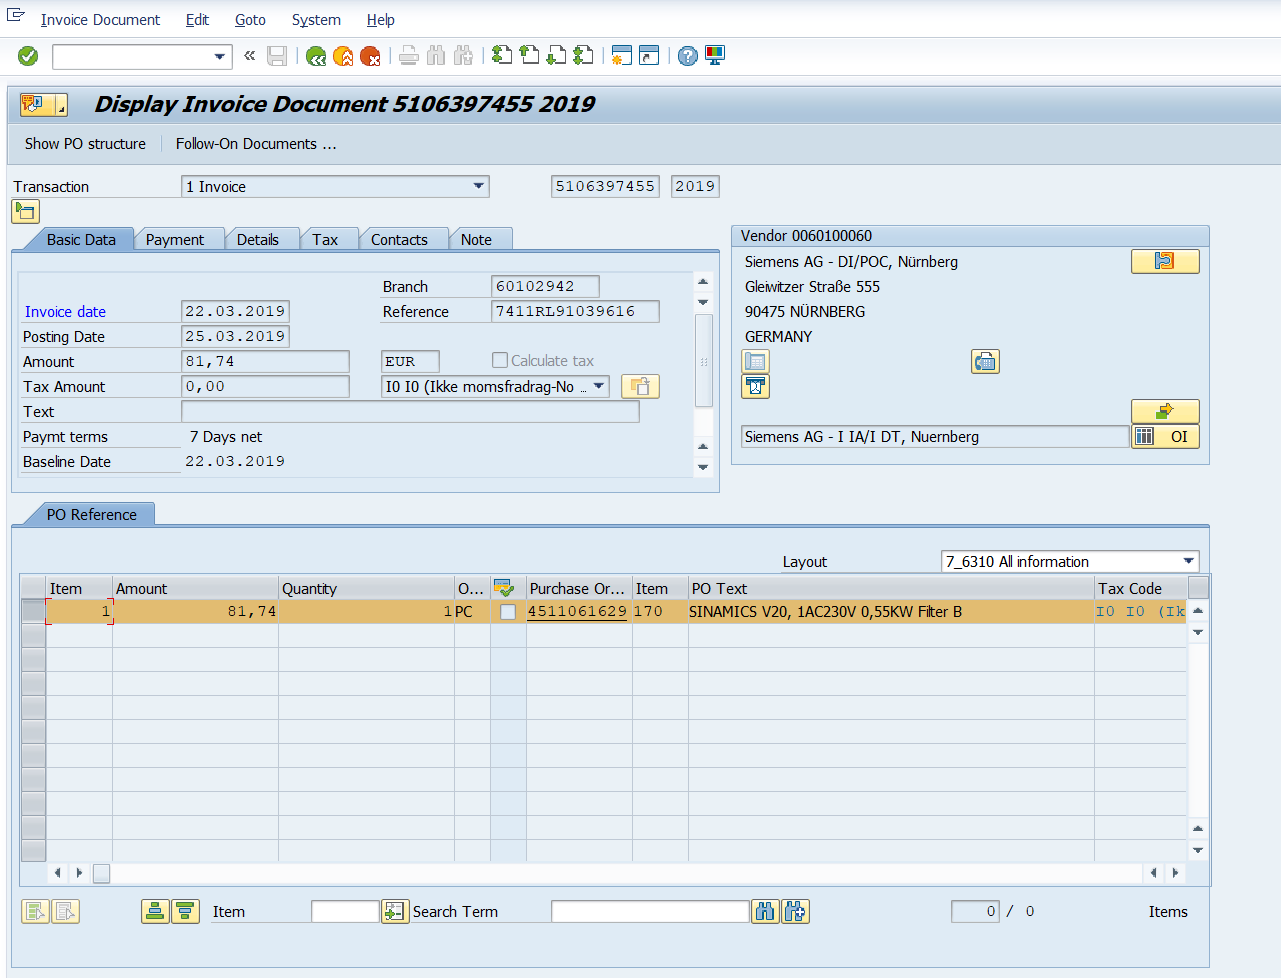The width and height of the screenshot is (1281, 978).
Task: Expand the tax code I0 dropdown
Action: coord(599,386)
